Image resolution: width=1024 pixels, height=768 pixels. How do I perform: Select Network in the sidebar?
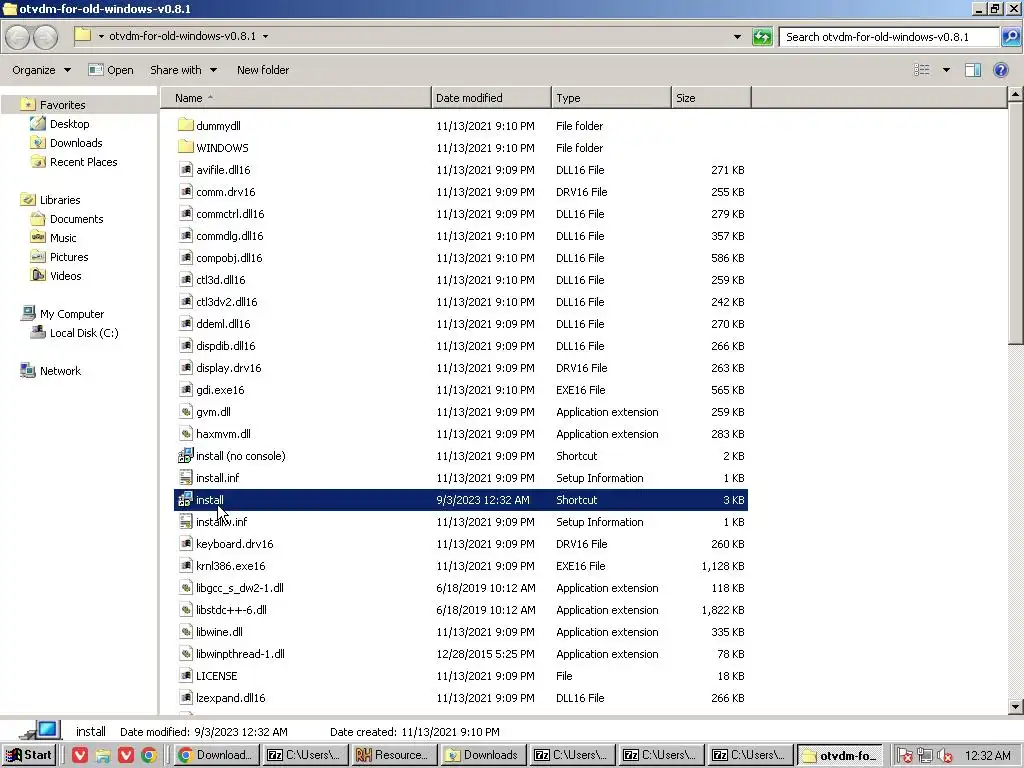[60, 371]
